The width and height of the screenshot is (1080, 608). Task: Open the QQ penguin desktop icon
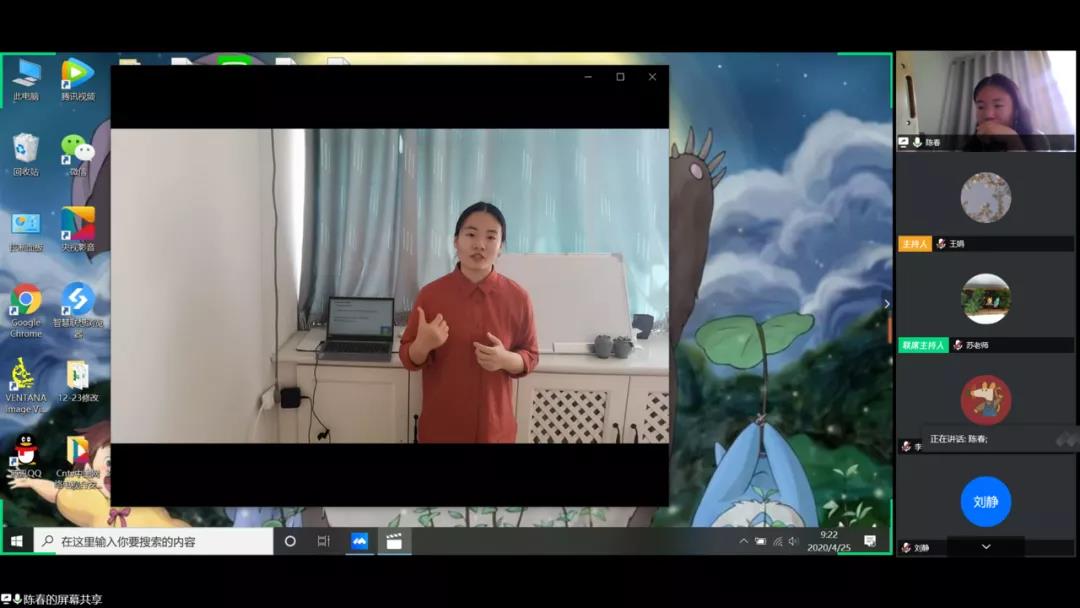pyautogui.click(x=26, y=452)
